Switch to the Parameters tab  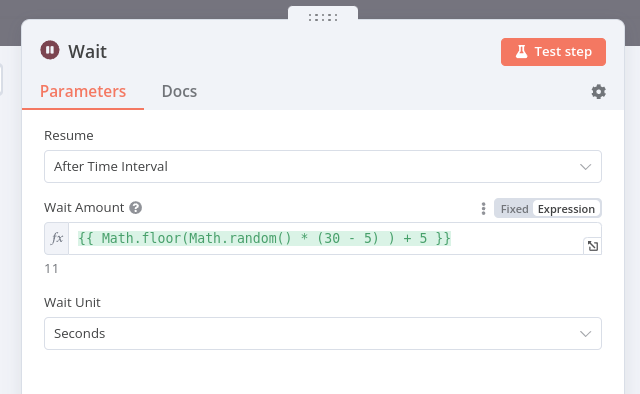point(83,91)
